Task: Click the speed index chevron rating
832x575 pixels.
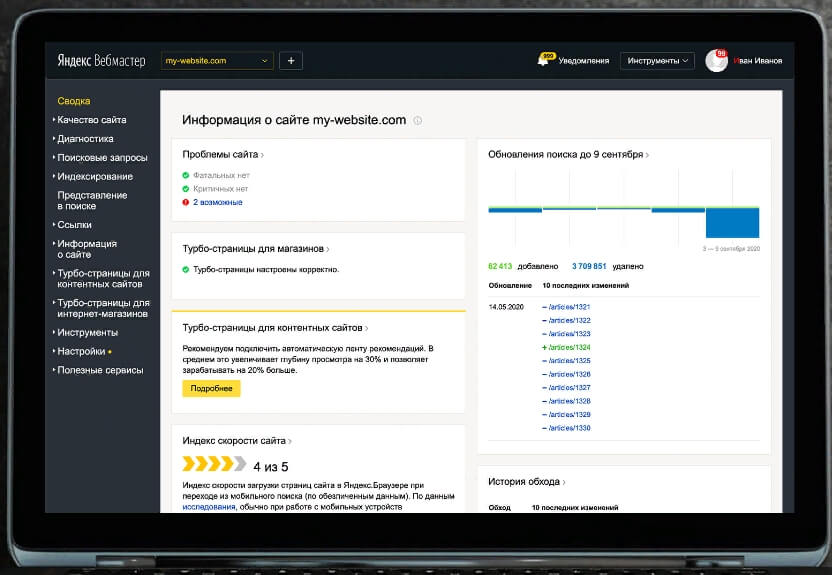Action: 214,464
